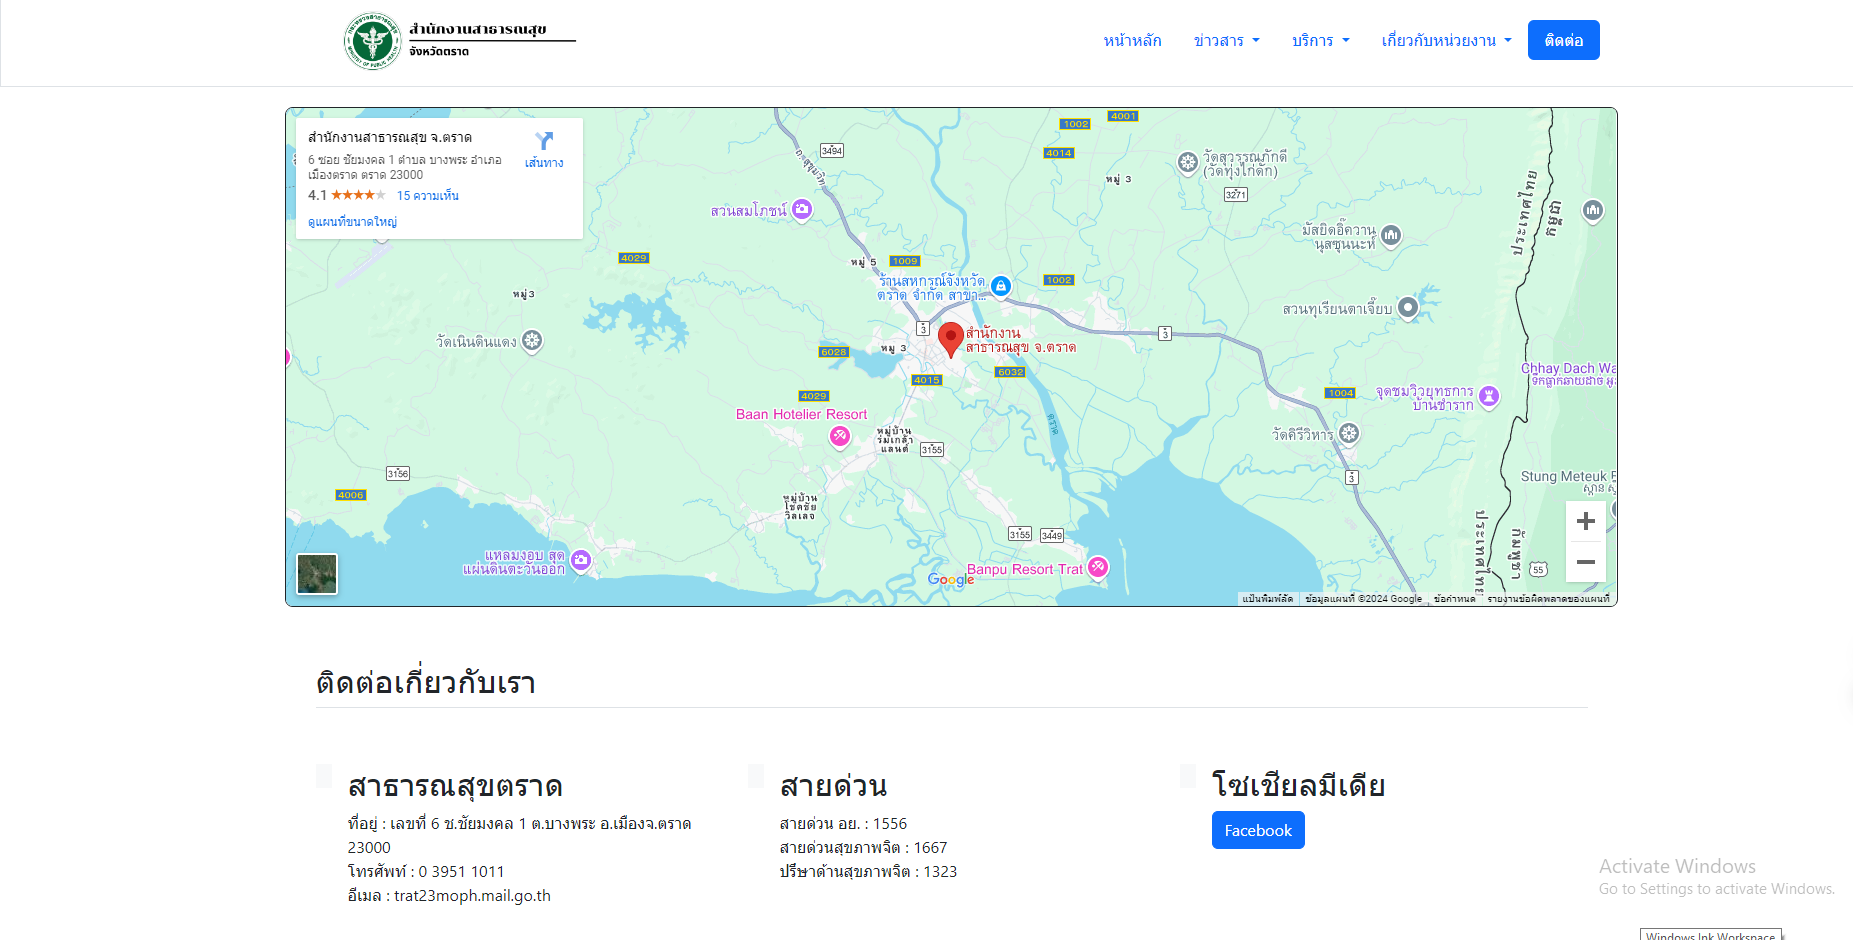Viewport: 1853px width, 940px height.
Task: Click the ติดต่อ item in the navbar
Action: (1563, 40)
